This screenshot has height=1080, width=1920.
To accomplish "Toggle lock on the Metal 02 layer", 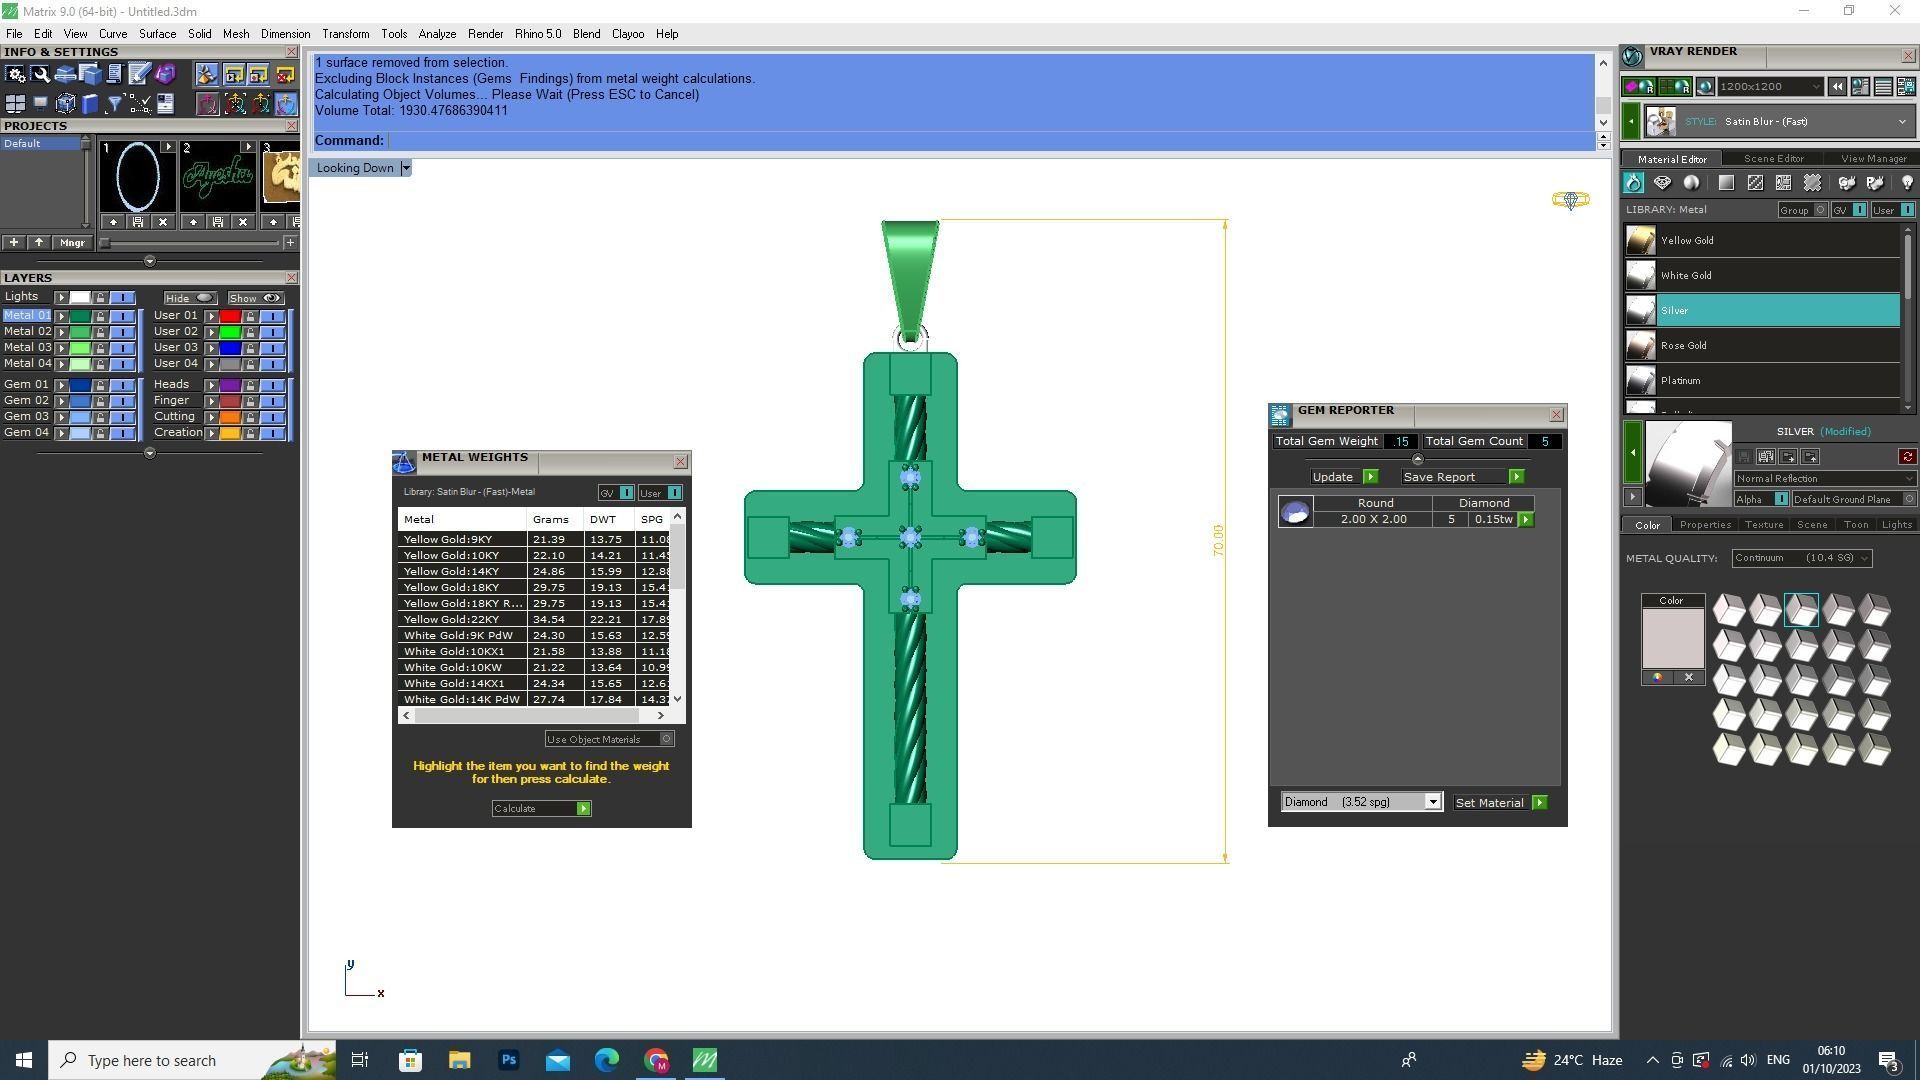I will (100, 332).
